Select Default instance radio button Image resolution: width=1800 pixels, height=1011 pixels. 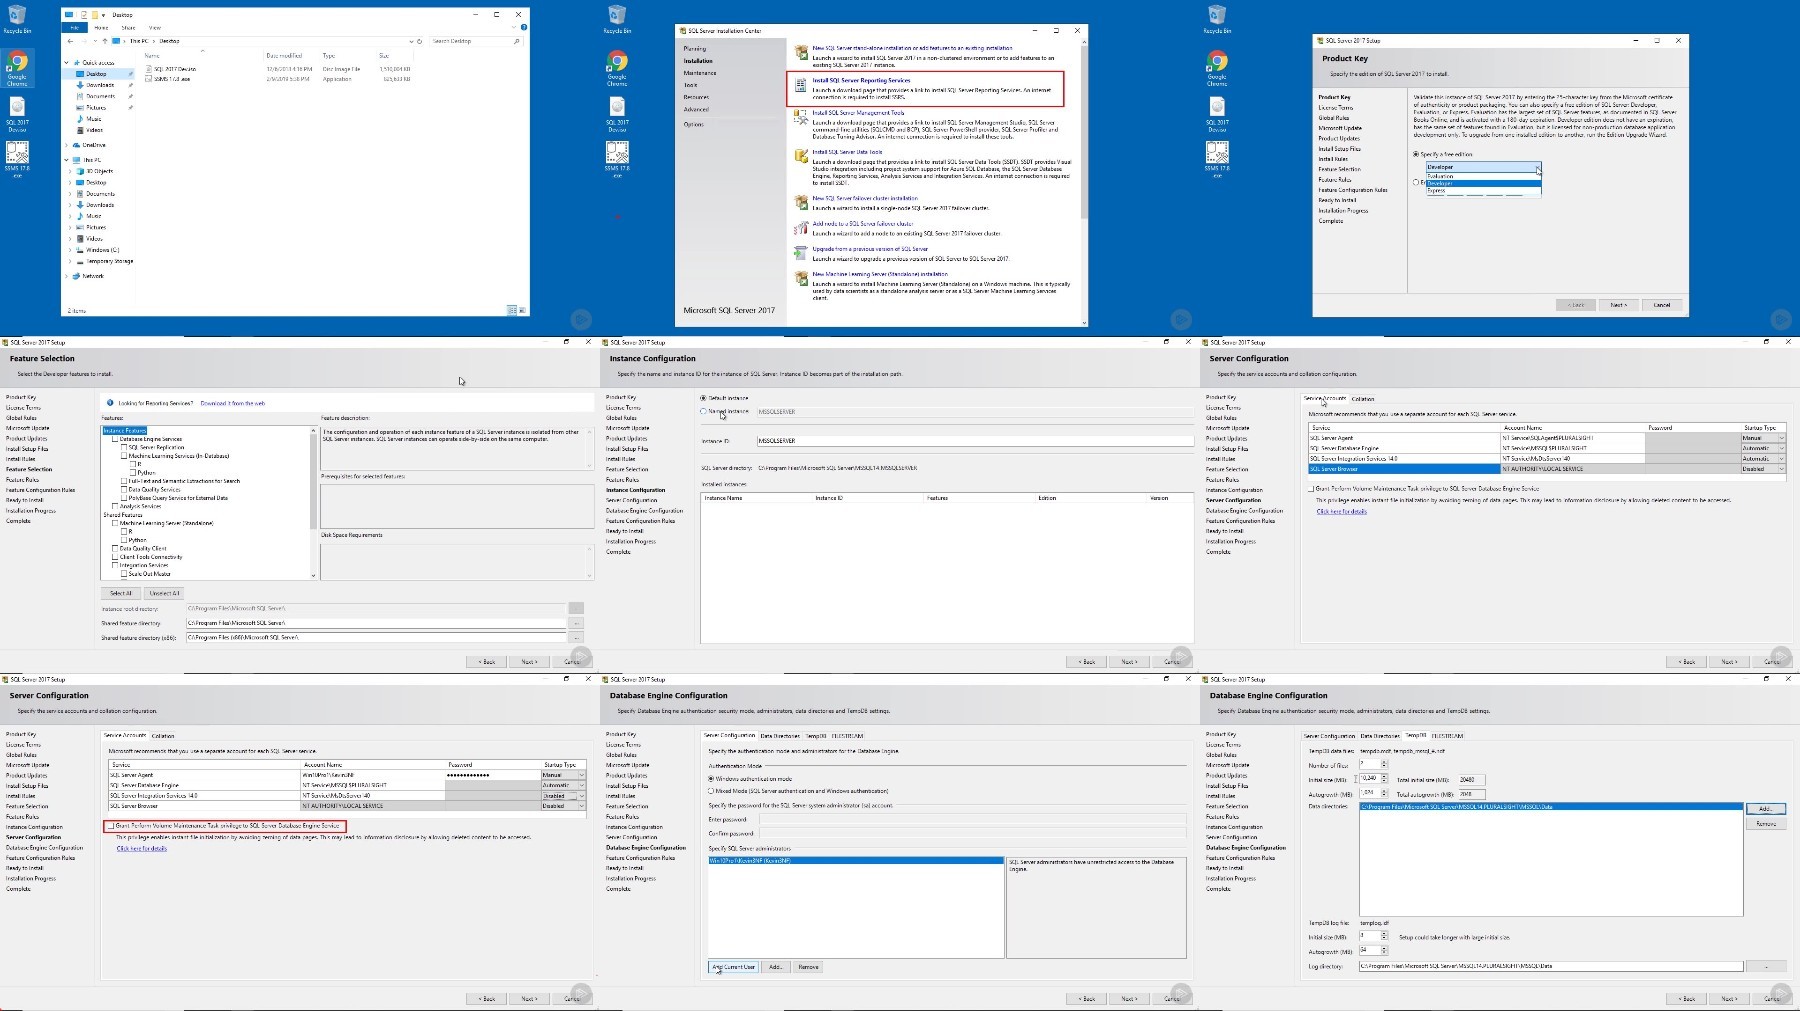[x=704, y=398]
